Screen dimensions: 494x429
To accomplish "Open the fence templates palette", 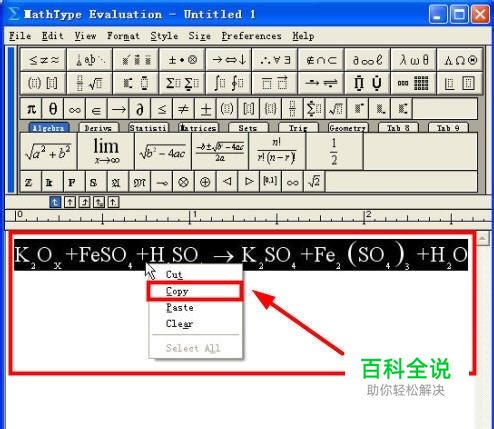I will 43,83.
